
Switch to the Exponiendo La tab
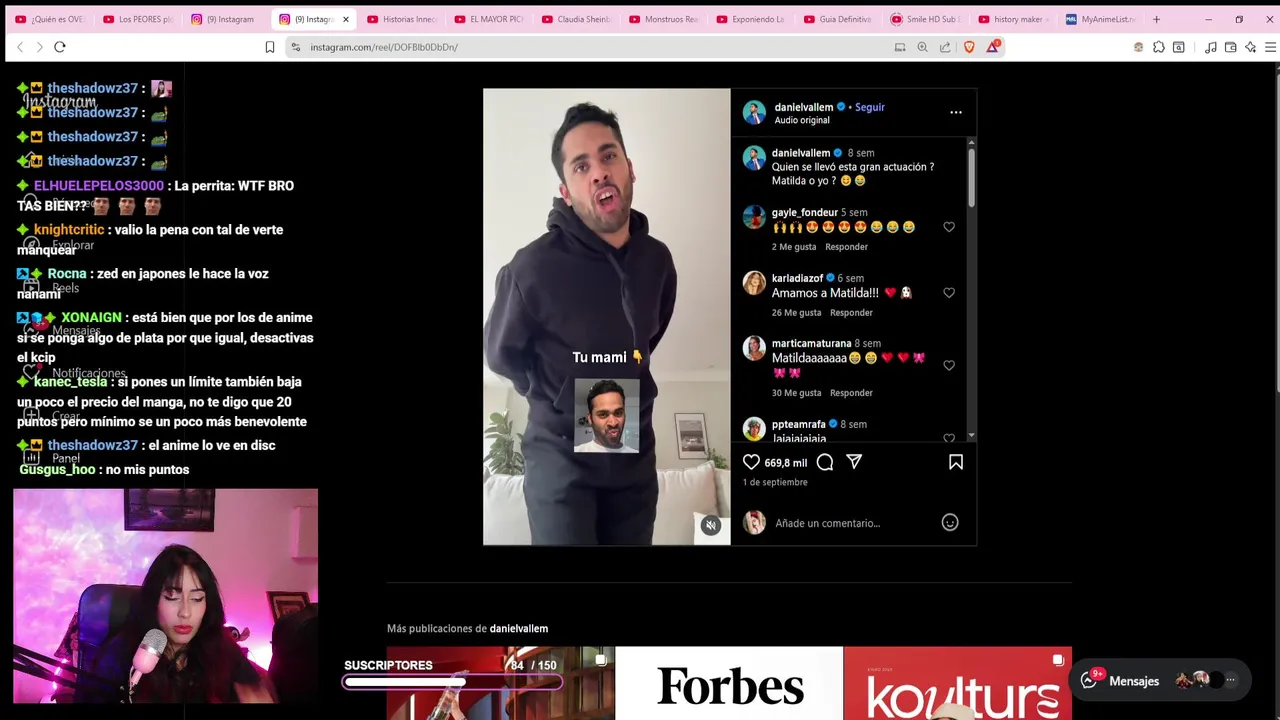click(753, 19)
